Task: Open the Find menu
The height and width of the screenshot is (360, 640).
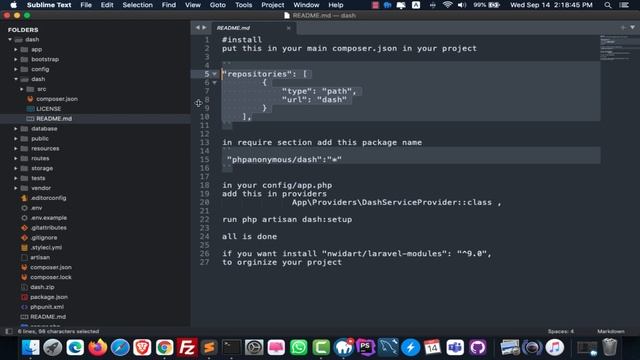Action: tap(169, 5)
